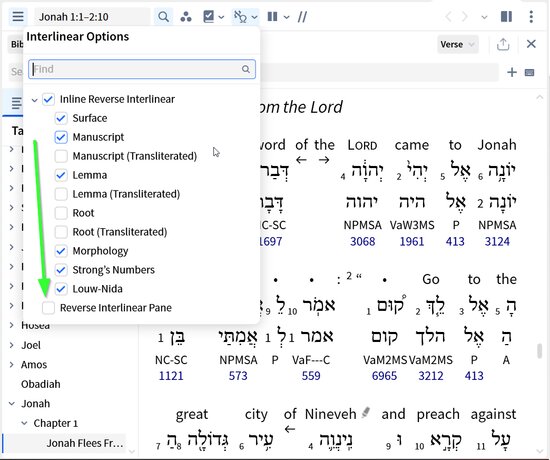
Task: Click Strong's number 559
Action: [x=311, y=376]
